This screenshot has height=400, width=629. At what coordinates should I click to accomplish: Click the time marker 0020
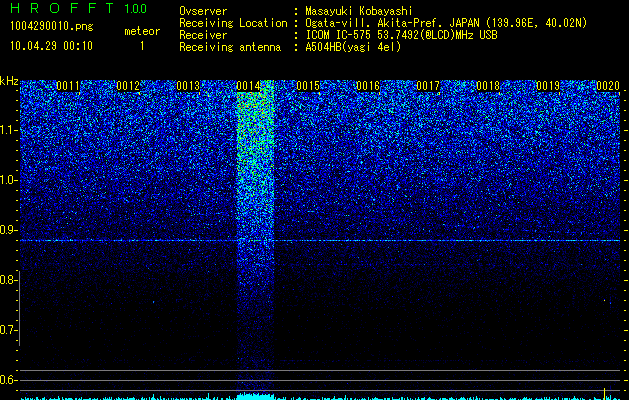(x=608, y=86)
